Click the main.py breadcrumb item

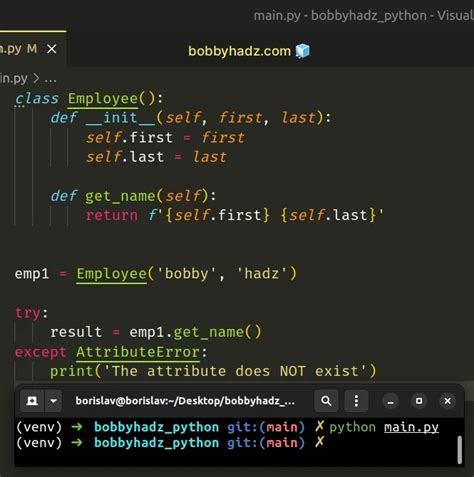(x=14, y=78)
